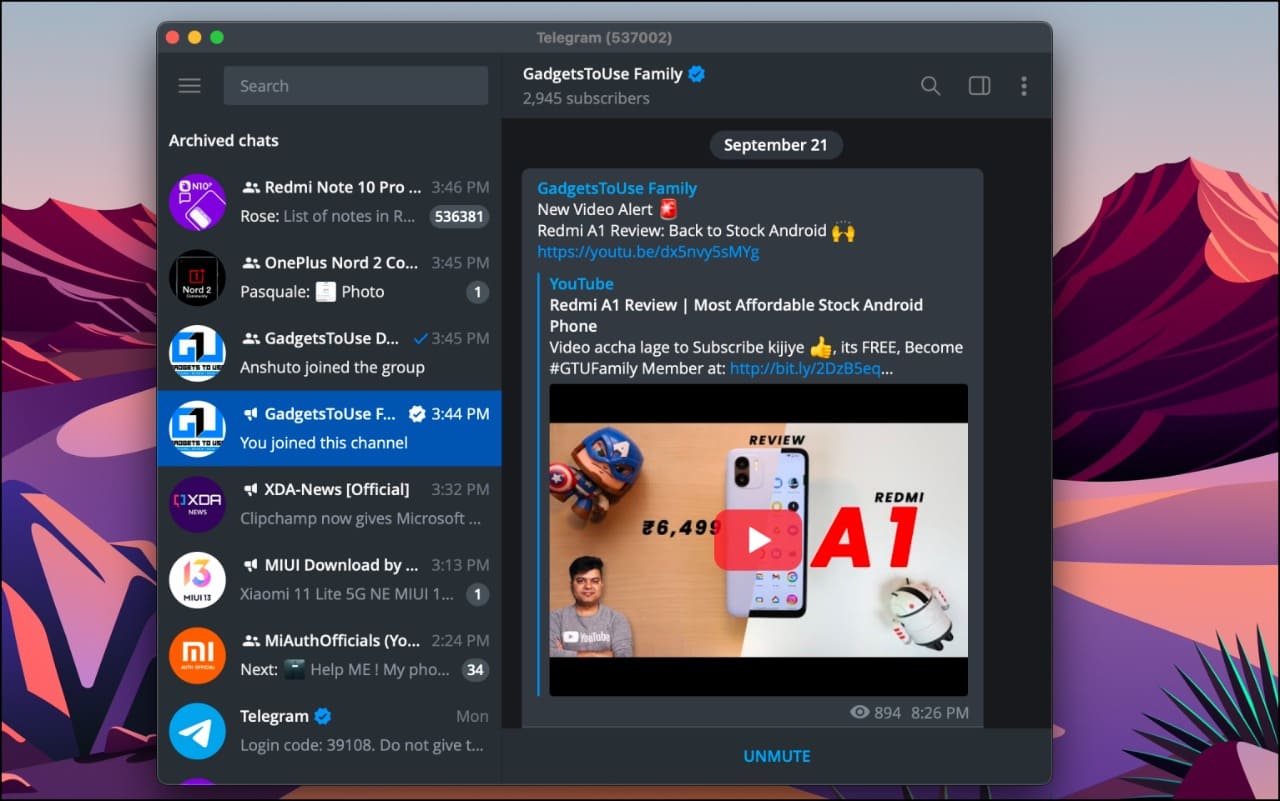
Task: Select the "Anshuto joined the group" chat
Action: 329,353
